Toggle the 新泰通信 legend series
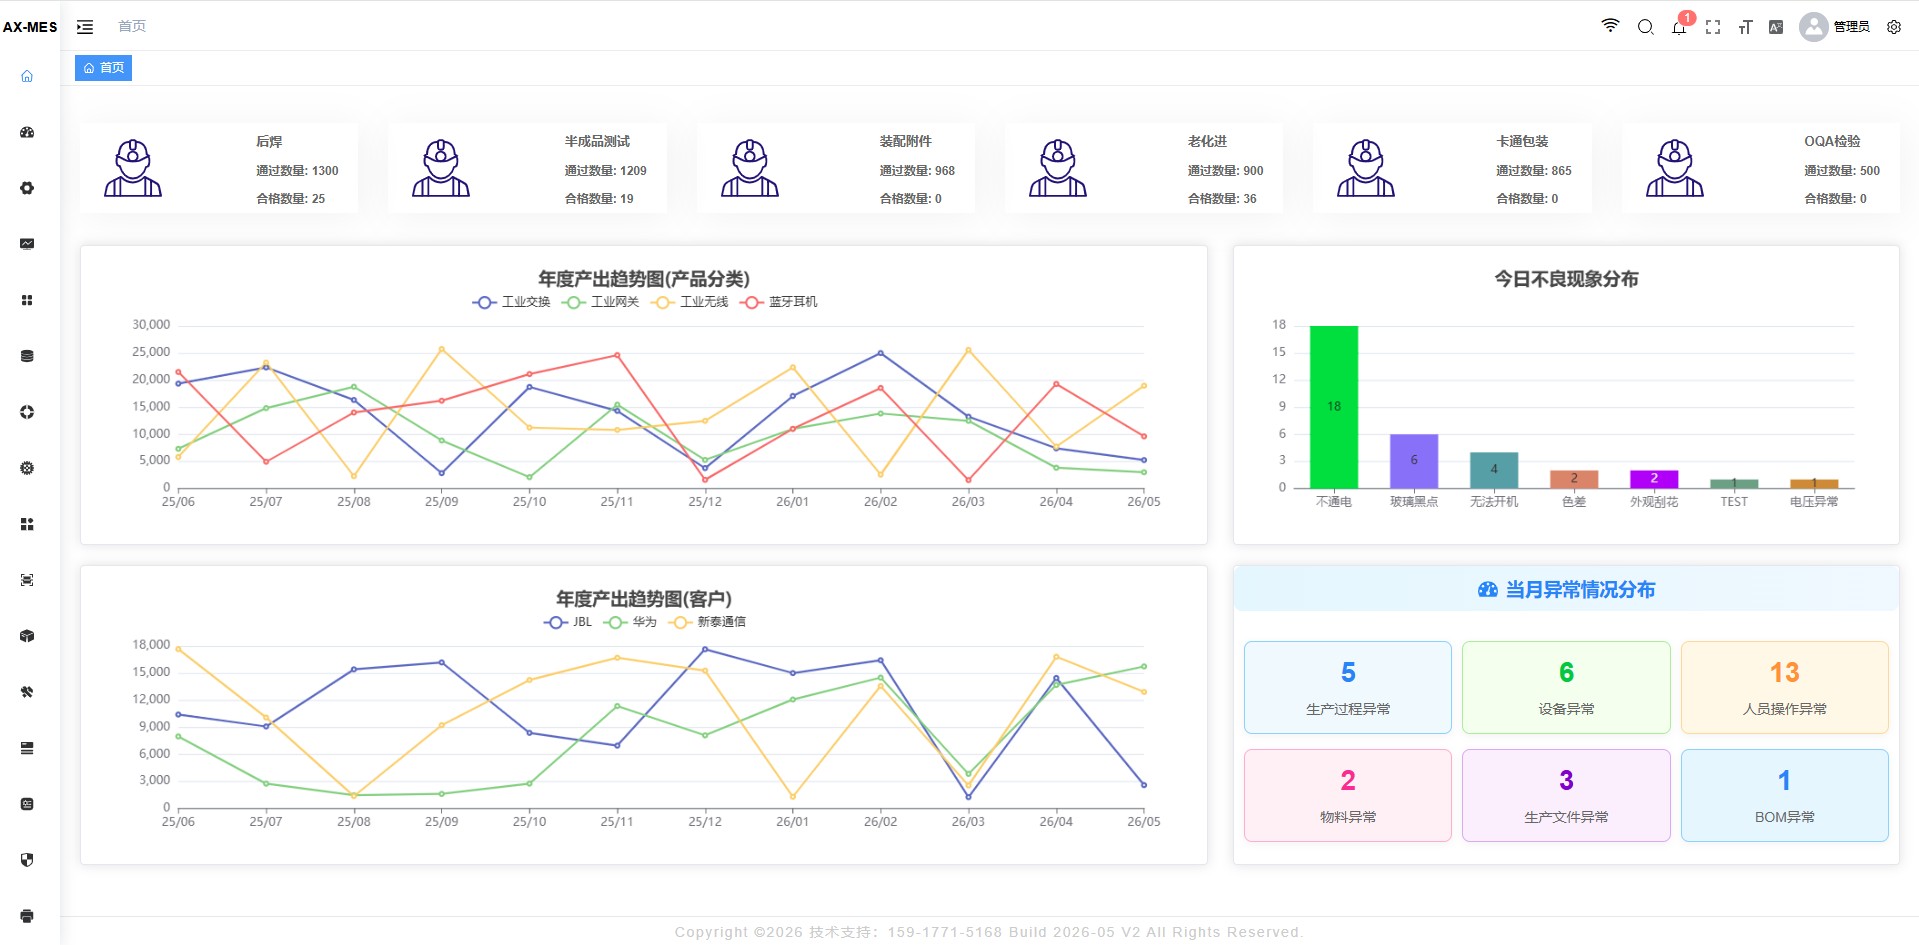1919x945 pixels. 707,622
